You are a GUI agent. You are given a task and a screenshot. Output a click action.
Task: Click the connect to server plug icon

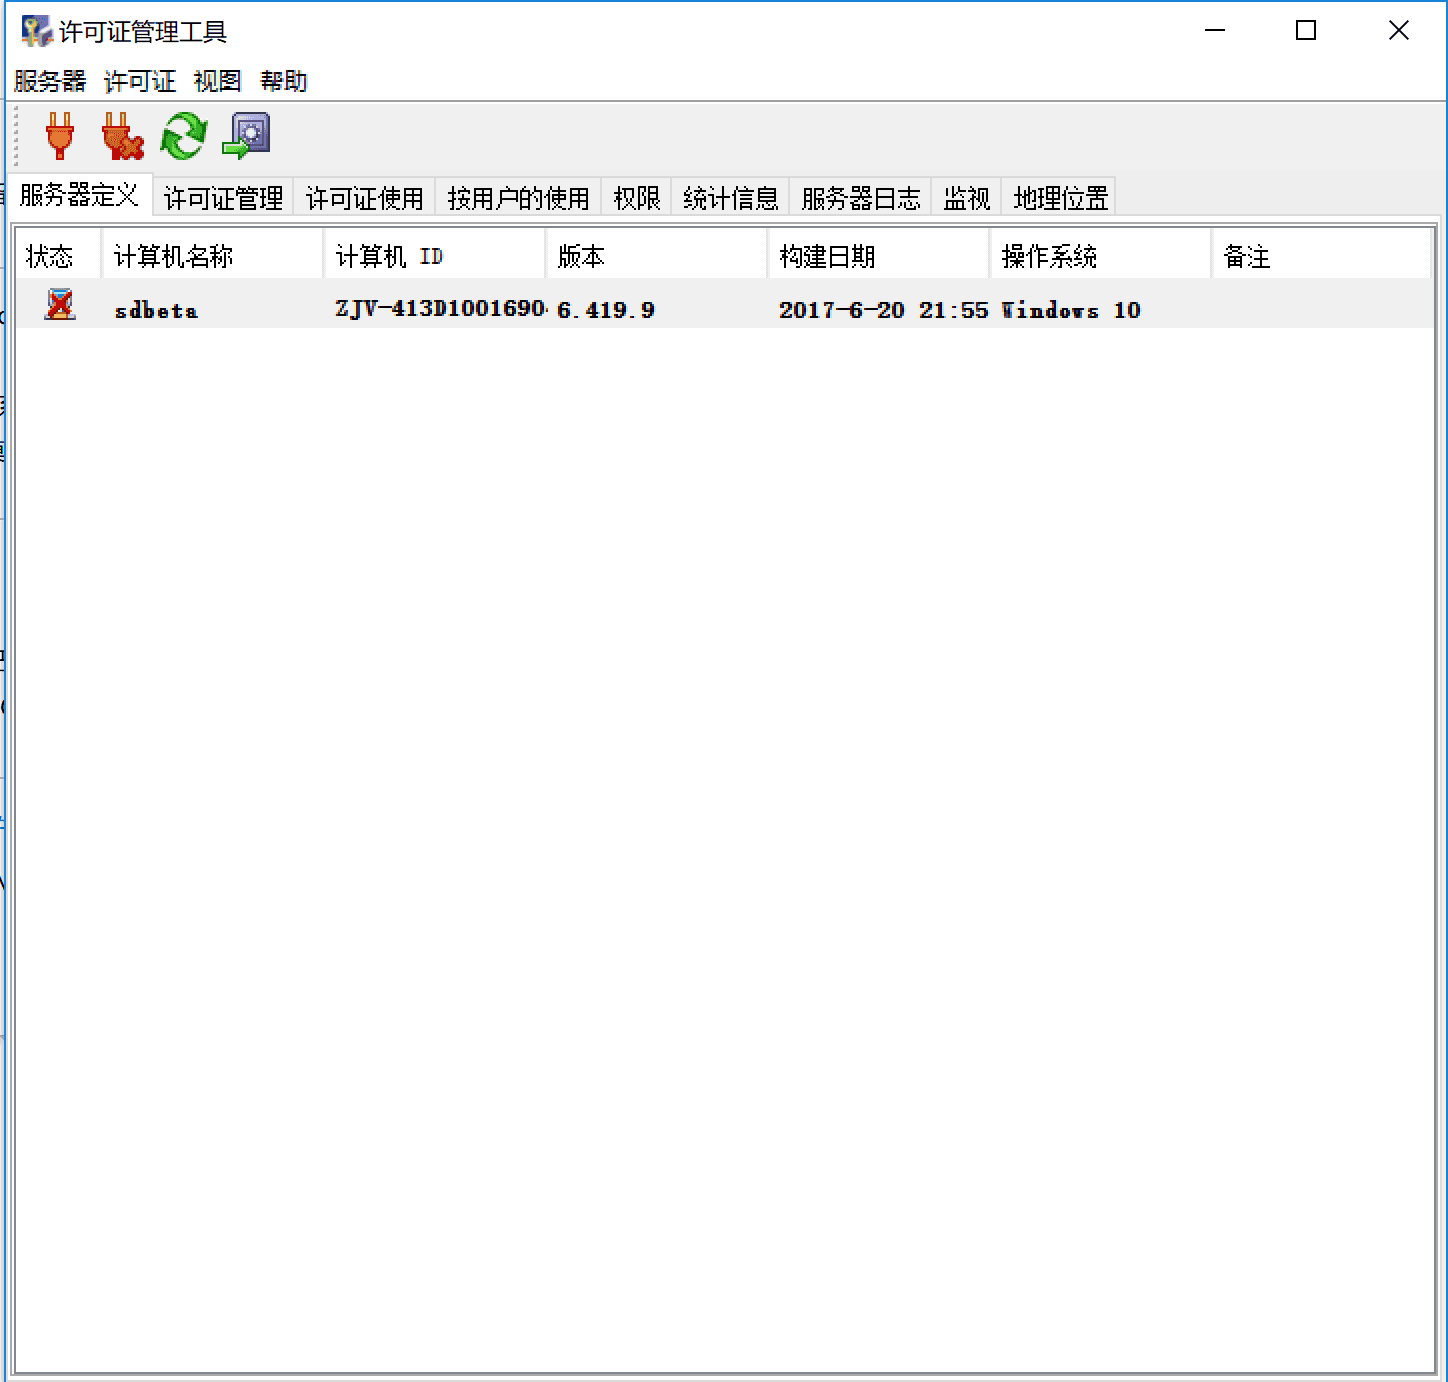tap(59, 137)
